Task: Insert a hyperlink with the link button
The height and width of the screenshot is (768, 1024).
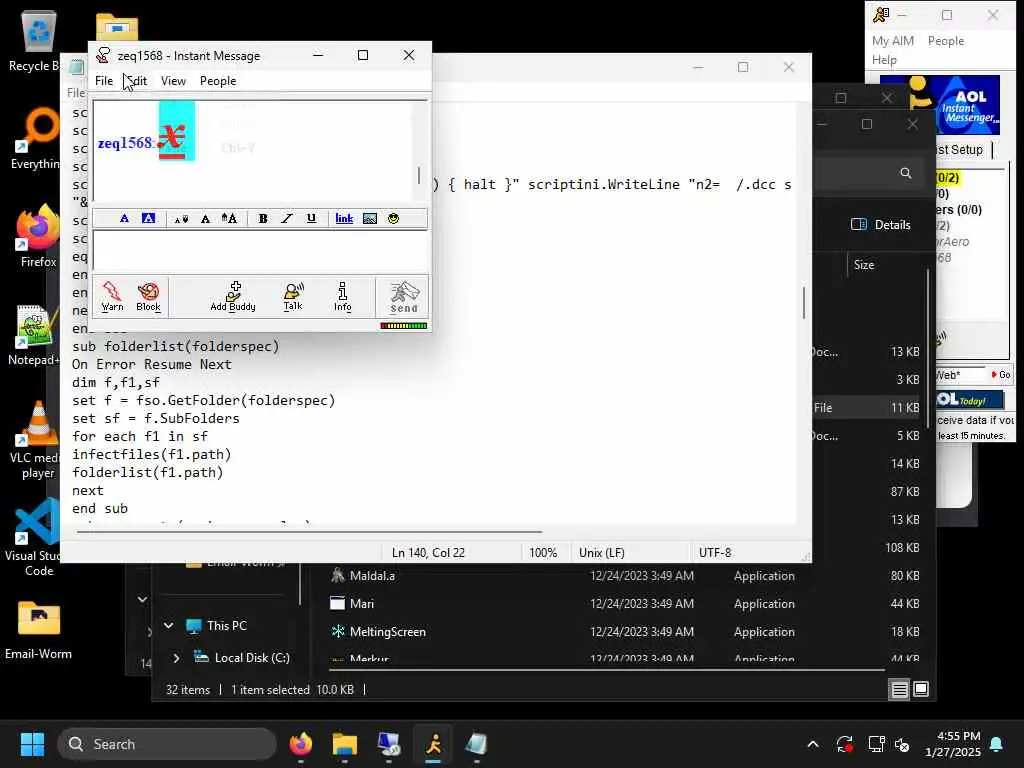Action: point(344,218)
